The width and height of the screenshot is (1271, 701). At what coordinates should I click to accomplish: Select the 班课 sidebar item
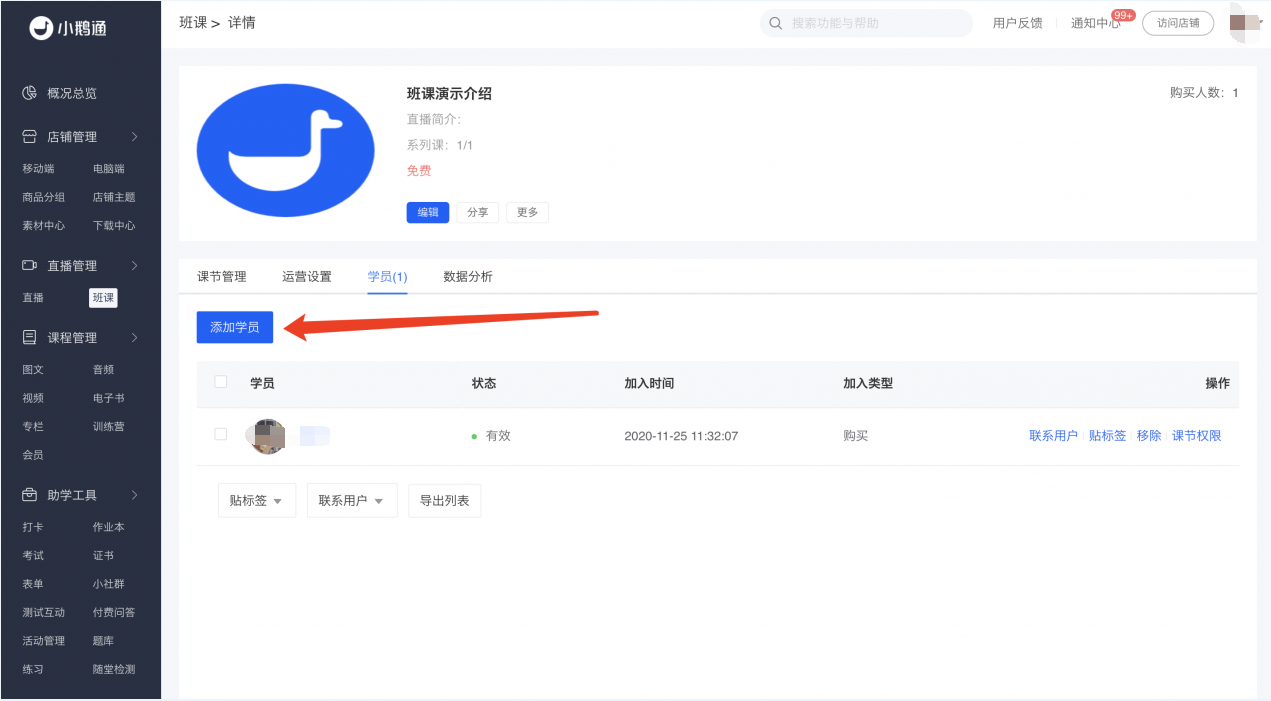pyautogui.click(x=103, y=297)
